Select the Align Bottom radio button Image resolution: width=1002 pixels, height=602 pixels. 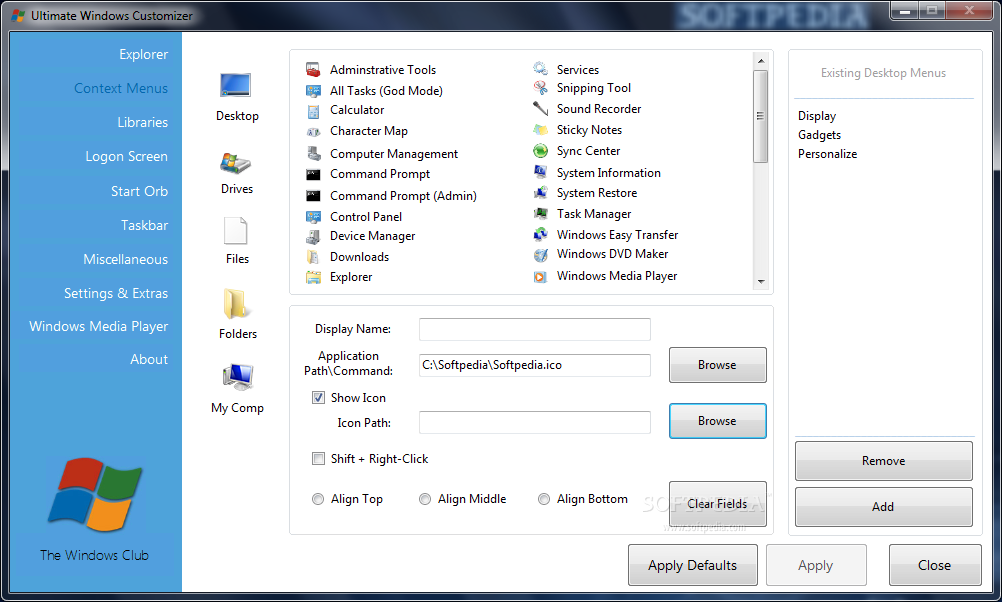[544, 499]
